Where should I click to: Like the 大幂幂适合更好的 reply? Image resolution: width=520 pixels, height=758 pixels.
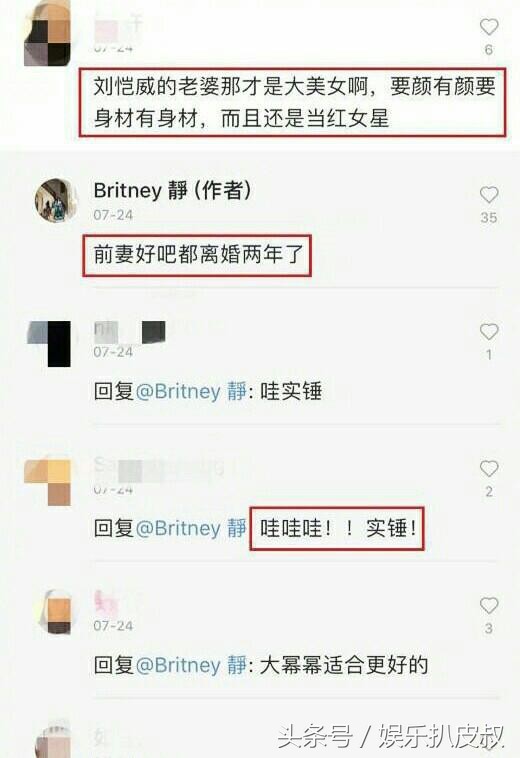point(489,605)
